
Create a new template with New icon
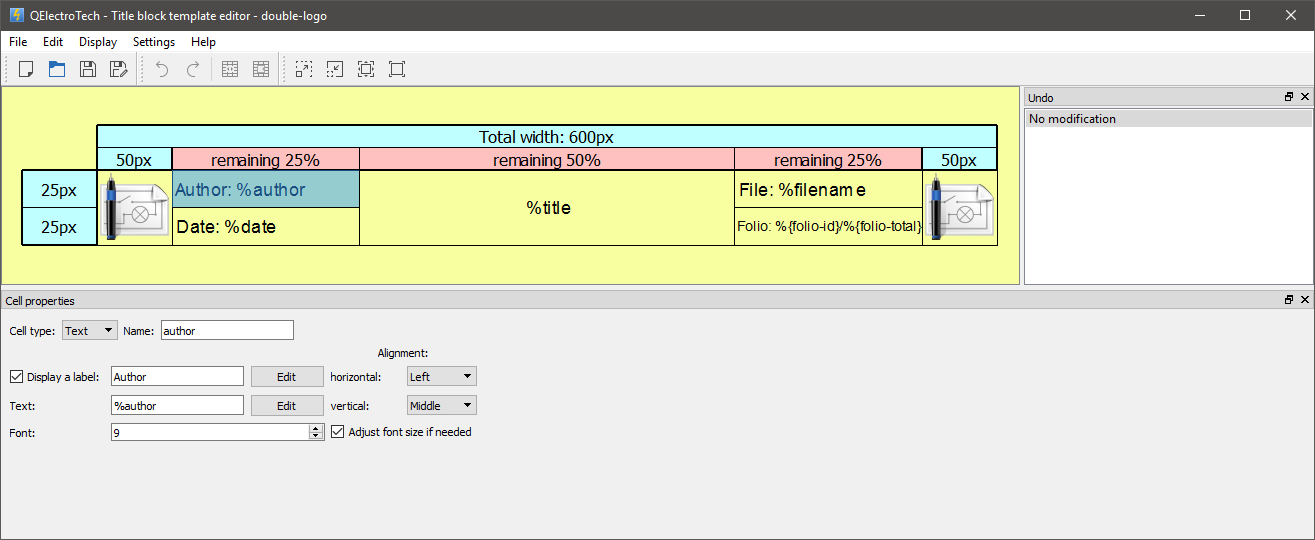click(x=27, y=69)
